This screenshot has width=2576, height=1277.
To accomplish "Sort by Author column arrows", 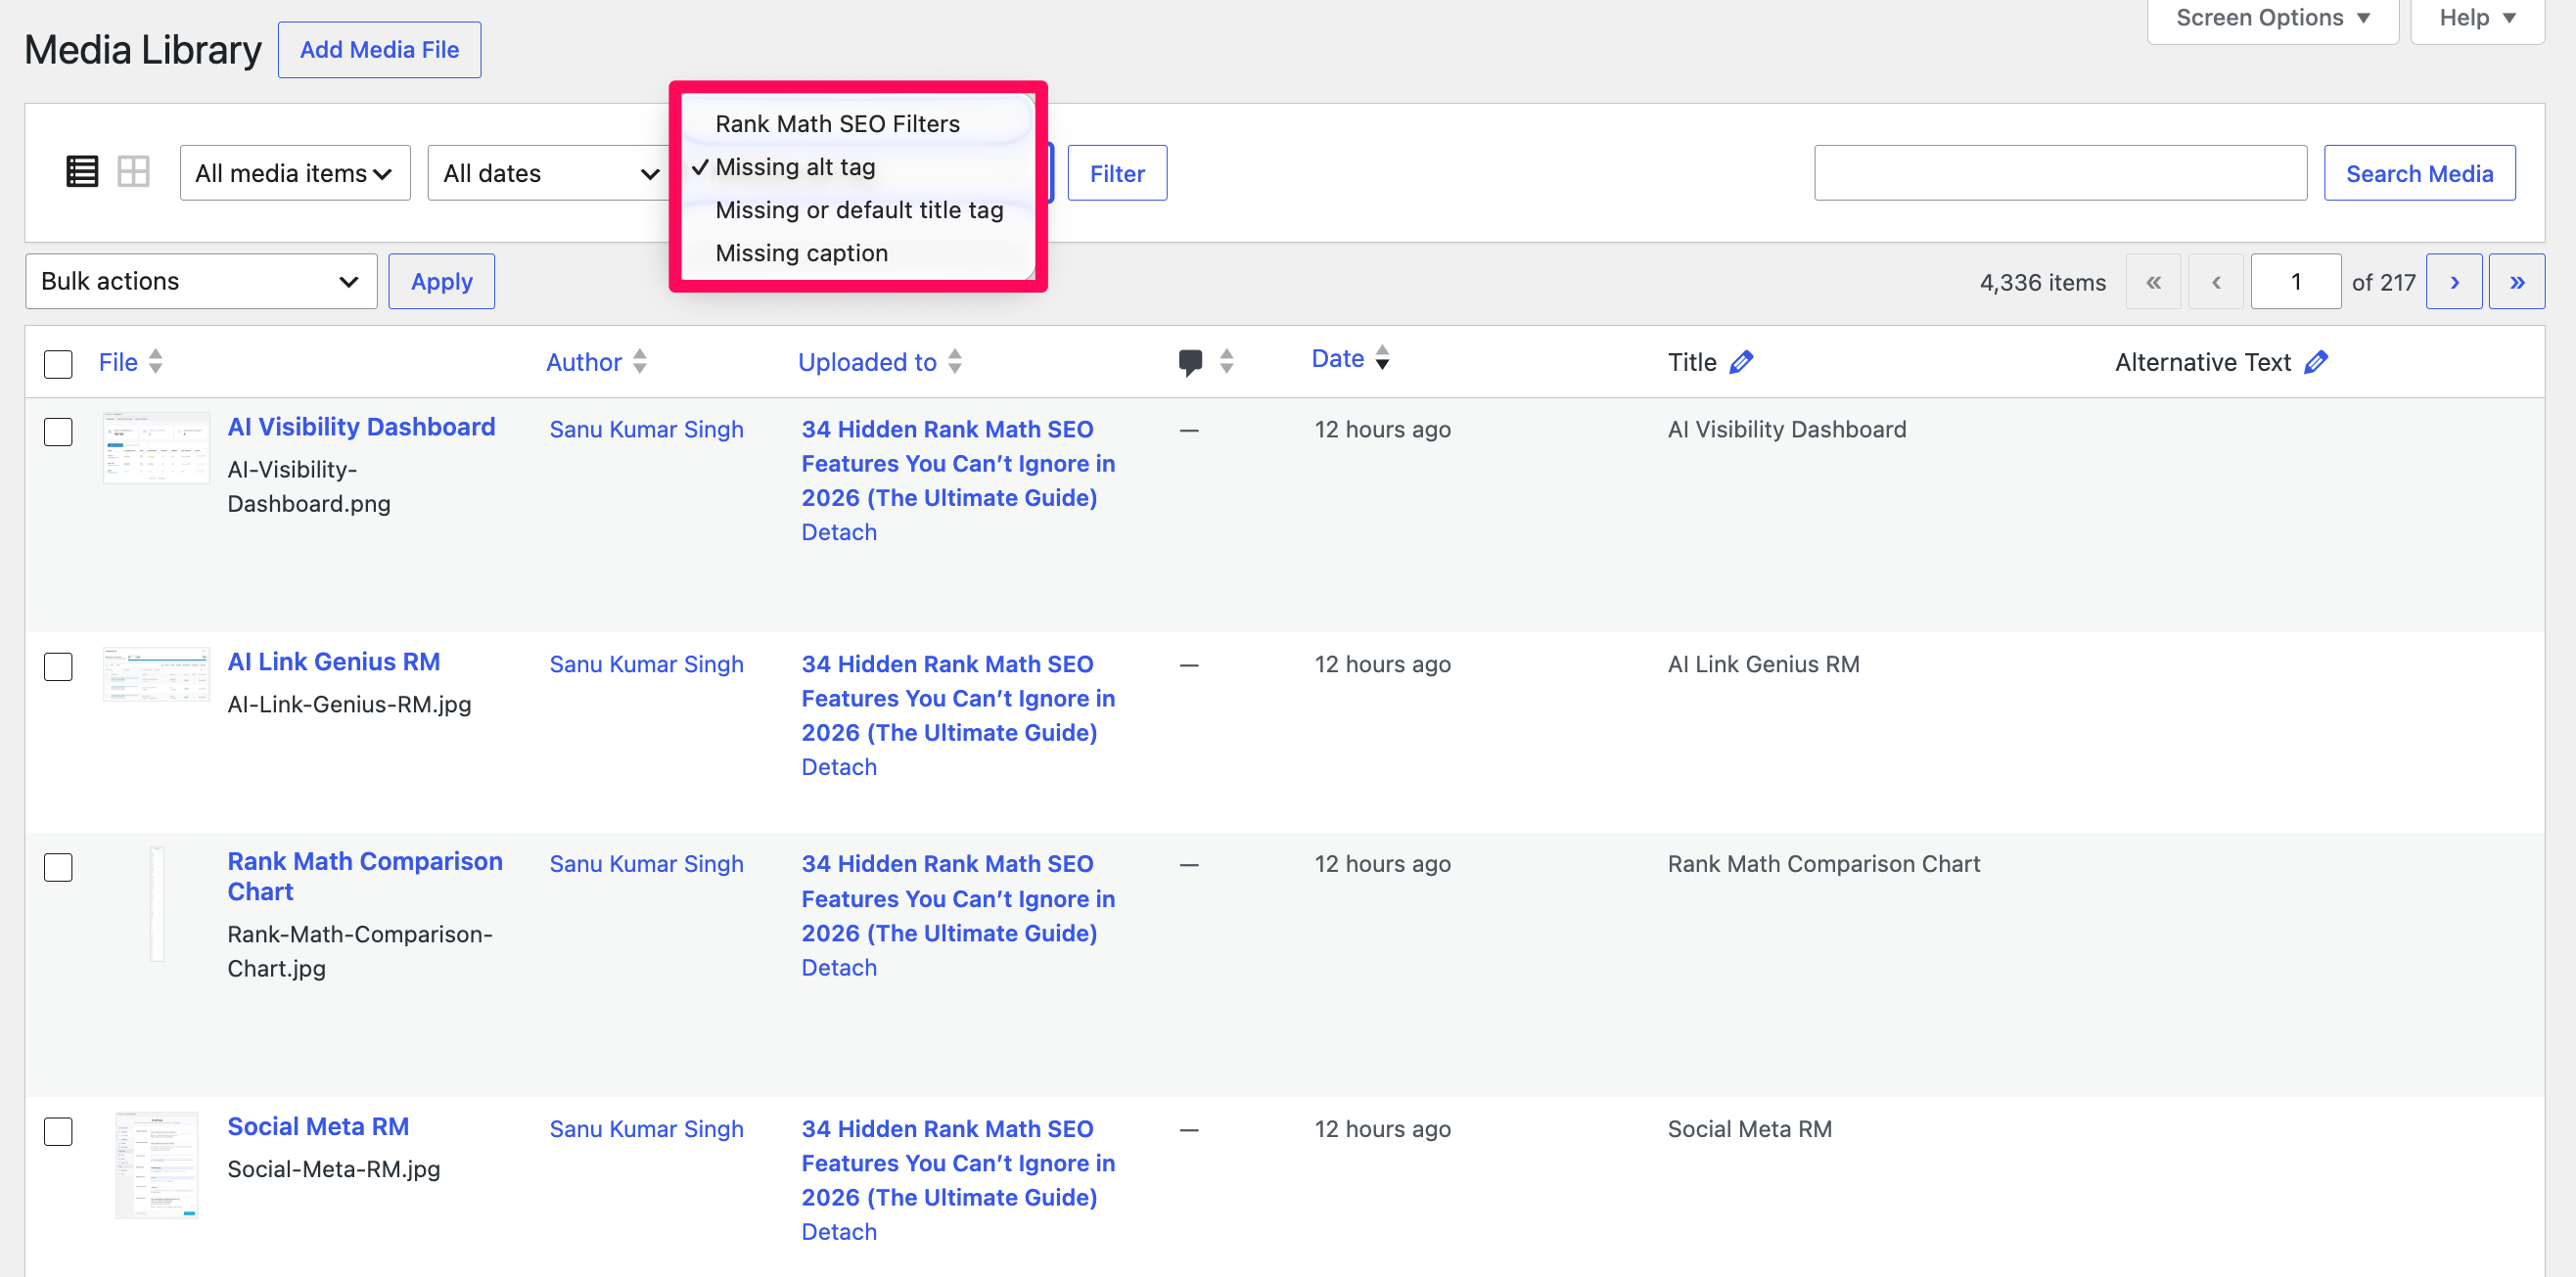I will point(640,361).
